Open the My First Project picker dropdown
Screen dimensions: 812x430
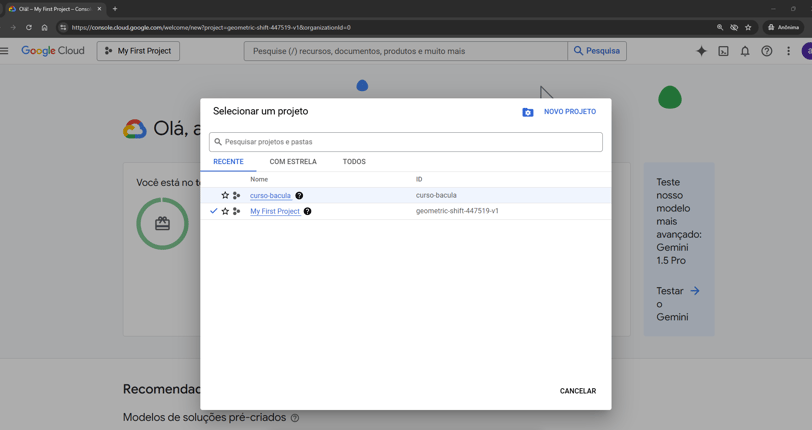pos(138,51)
